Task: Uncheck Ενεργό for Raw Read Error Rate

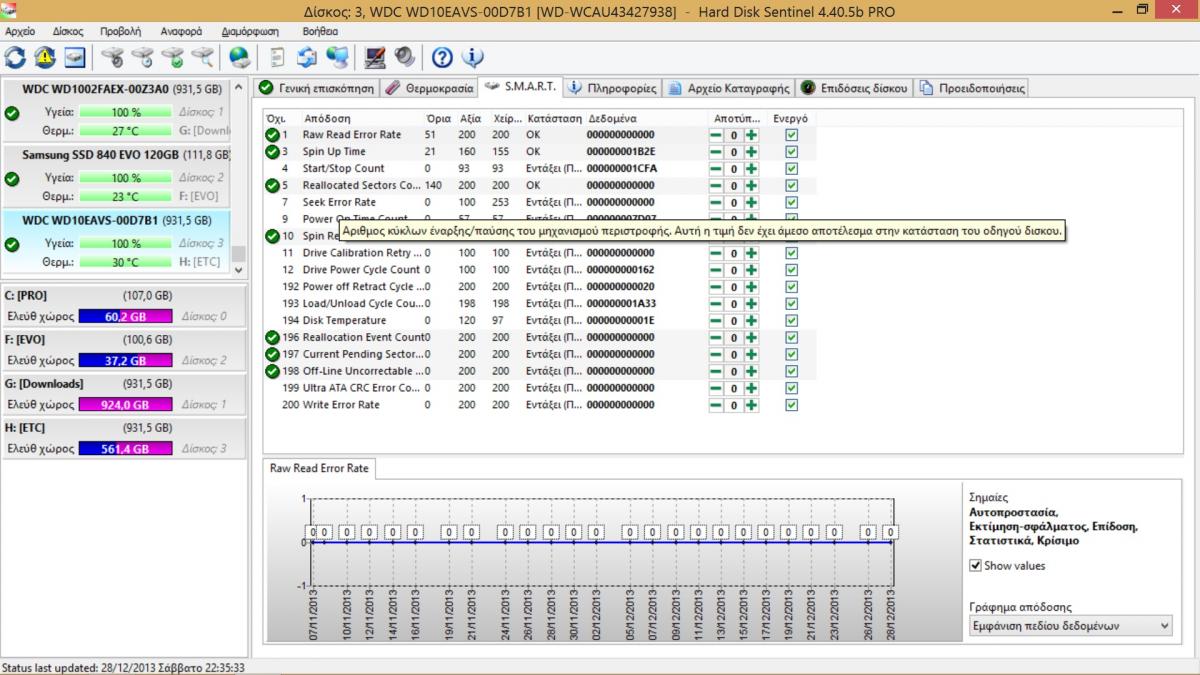Action: click(792, 135)
